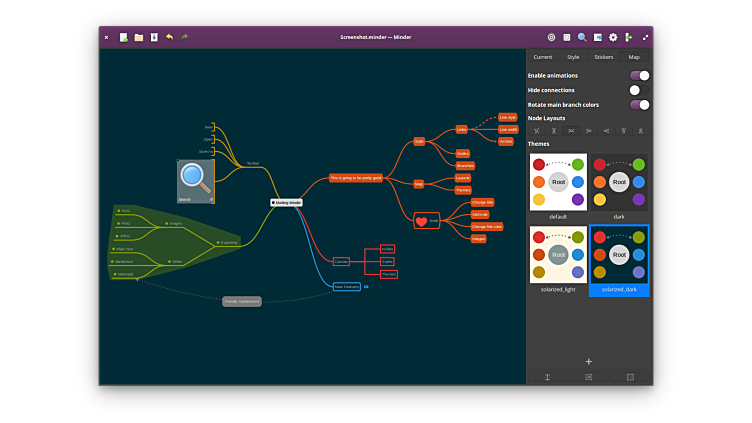Open the focus mode target icon
Screen dimensions: 752x423
(x=551, y=37)
